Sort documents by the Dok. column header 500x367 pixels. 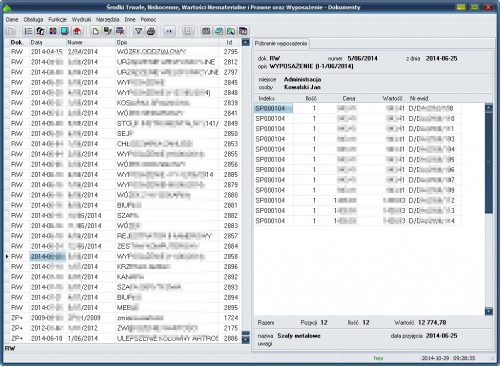pos(17,42)
